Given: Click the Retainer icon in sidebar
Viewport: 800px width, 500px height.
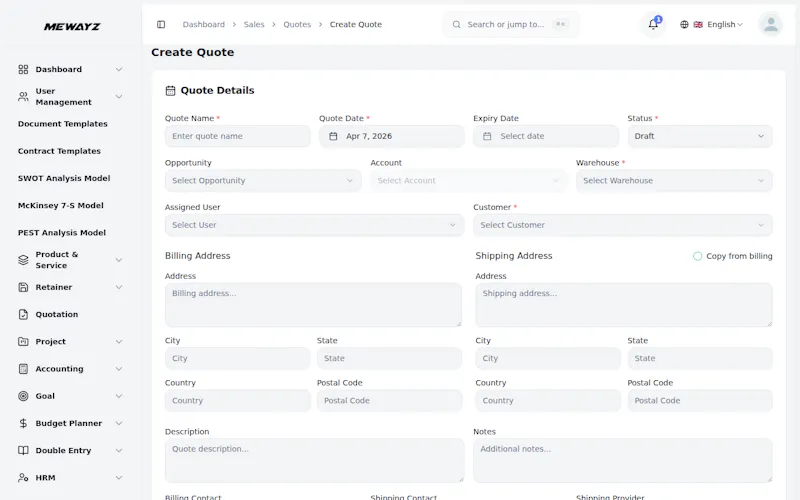Looking at the screenshot, I should 23,287.
